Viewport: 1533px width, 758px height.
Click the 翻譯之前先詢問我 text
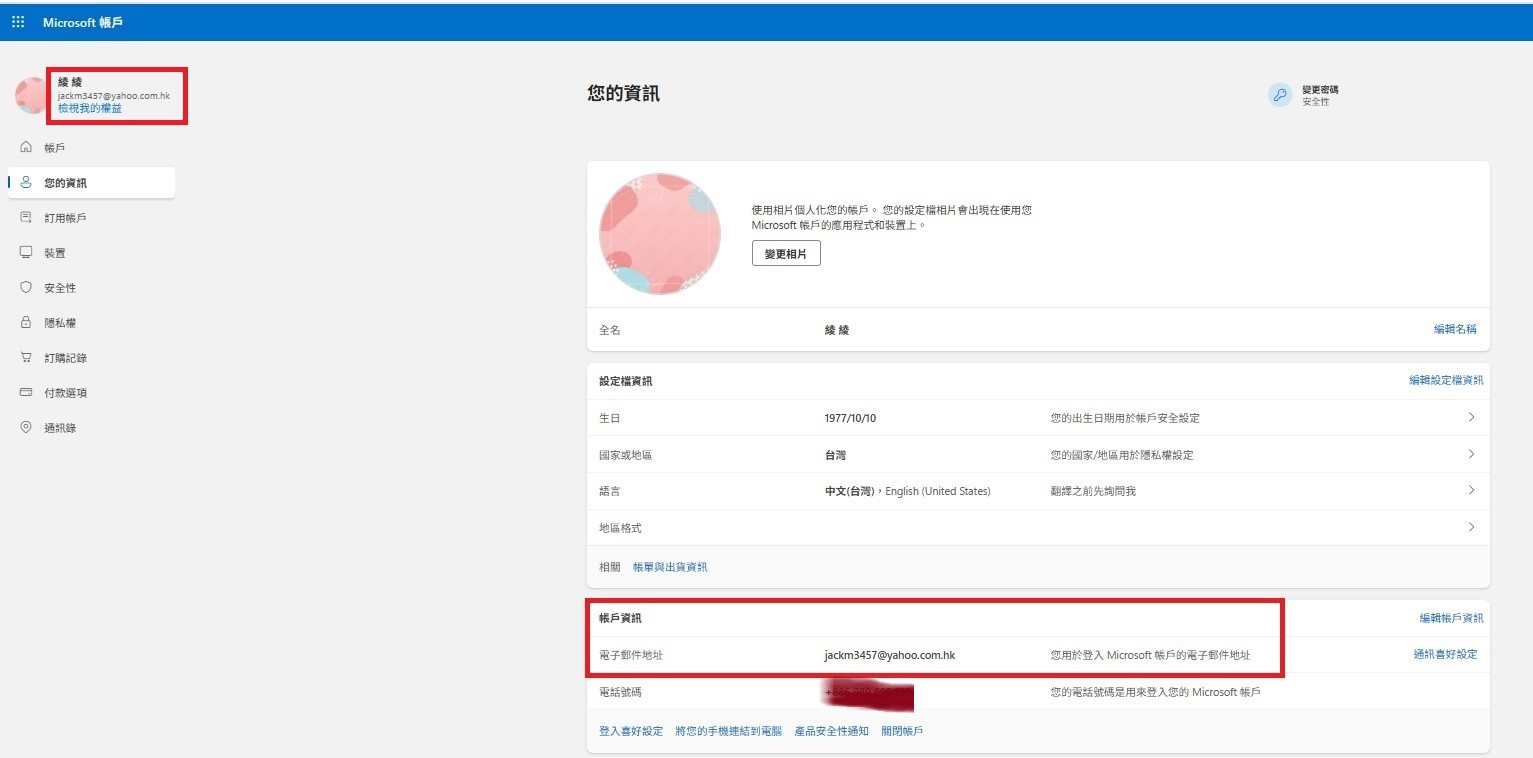click(1093, 491)
